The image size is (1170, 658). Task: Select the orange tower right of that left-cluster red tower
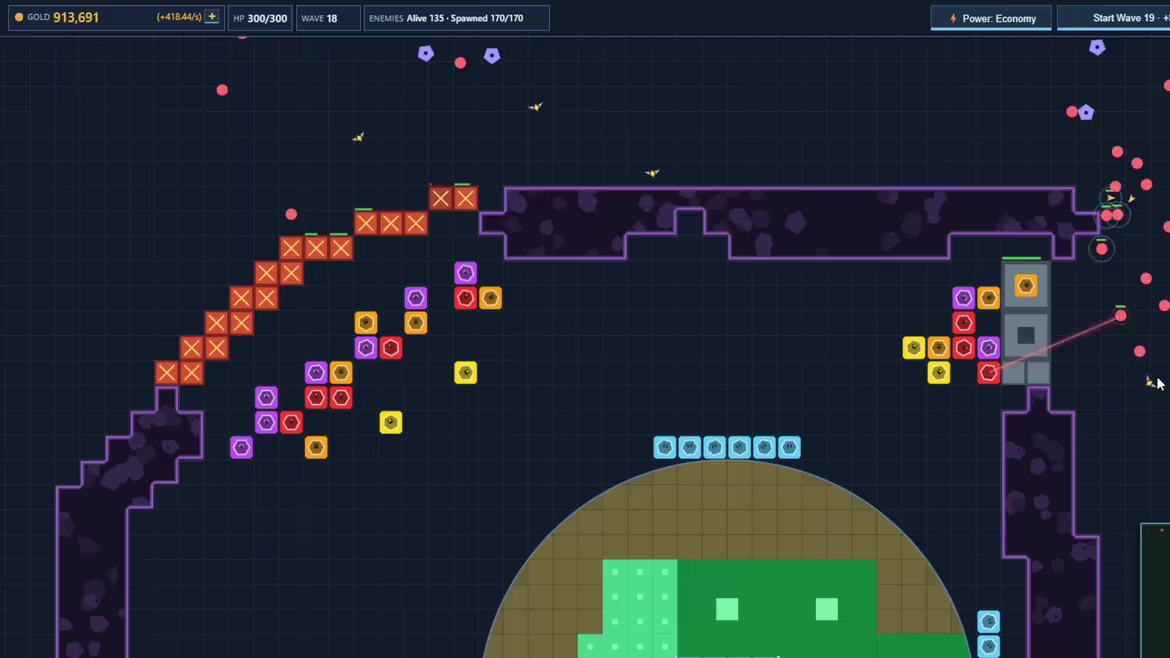tap(490, 298)
